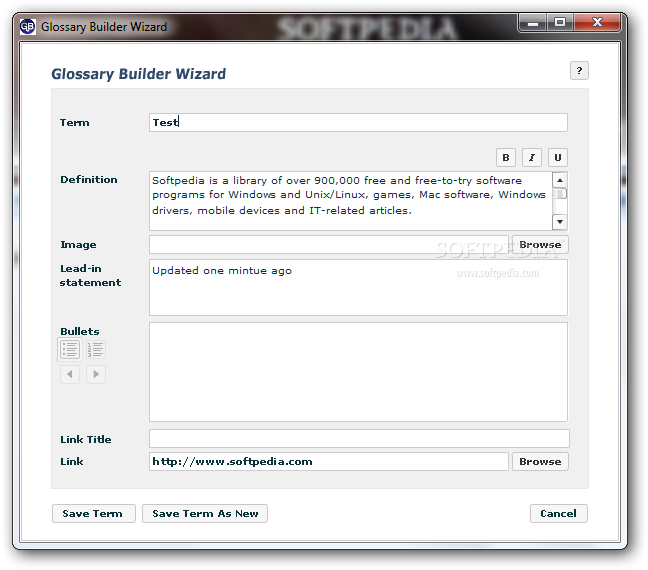This screenshot has width=648, height=570.
Task: Click the Link URL field
Action: (329, 461)
